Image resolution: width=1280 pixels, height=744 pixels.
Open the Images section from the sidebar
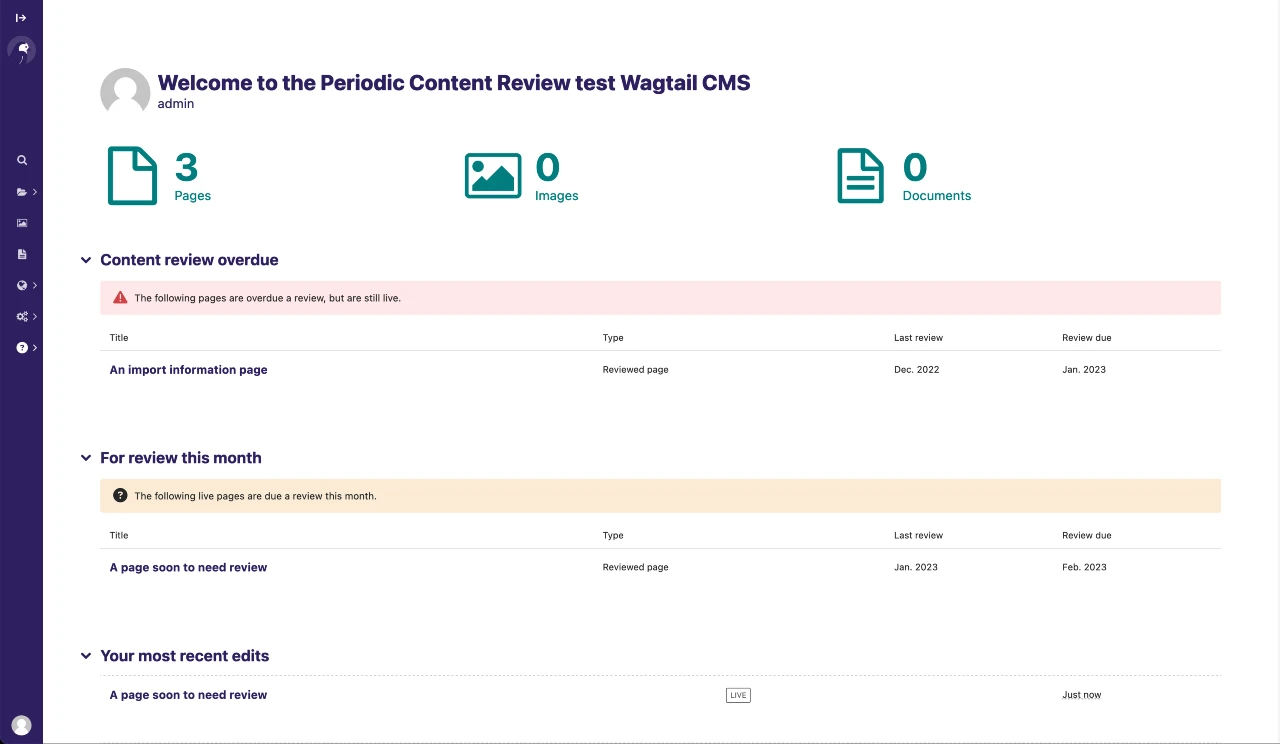[21, 222]
